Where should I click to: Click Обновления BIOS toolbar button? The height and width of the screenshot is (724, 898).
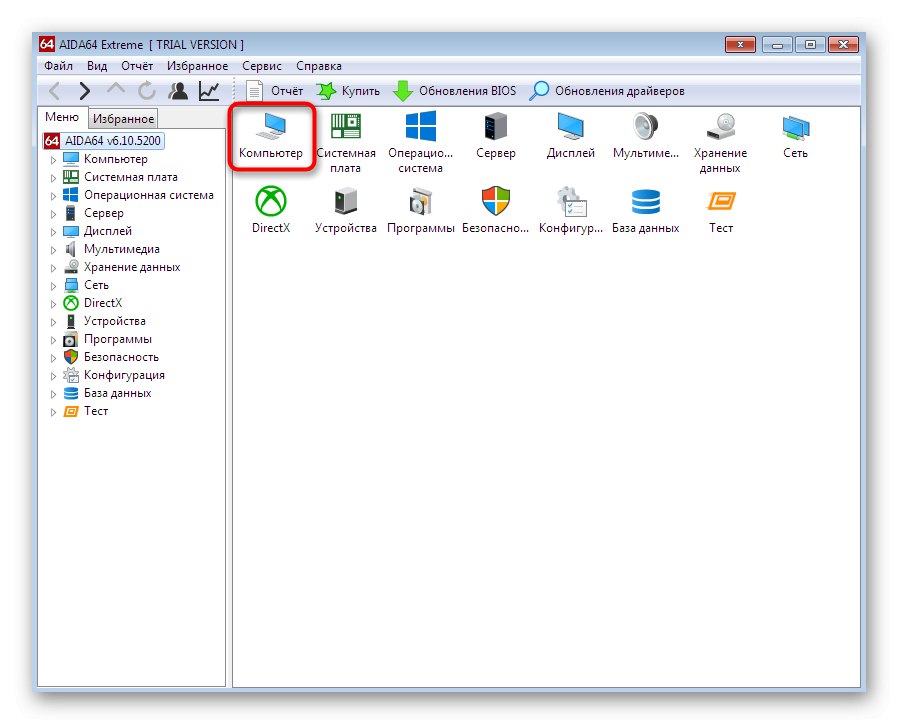[455, 90]
